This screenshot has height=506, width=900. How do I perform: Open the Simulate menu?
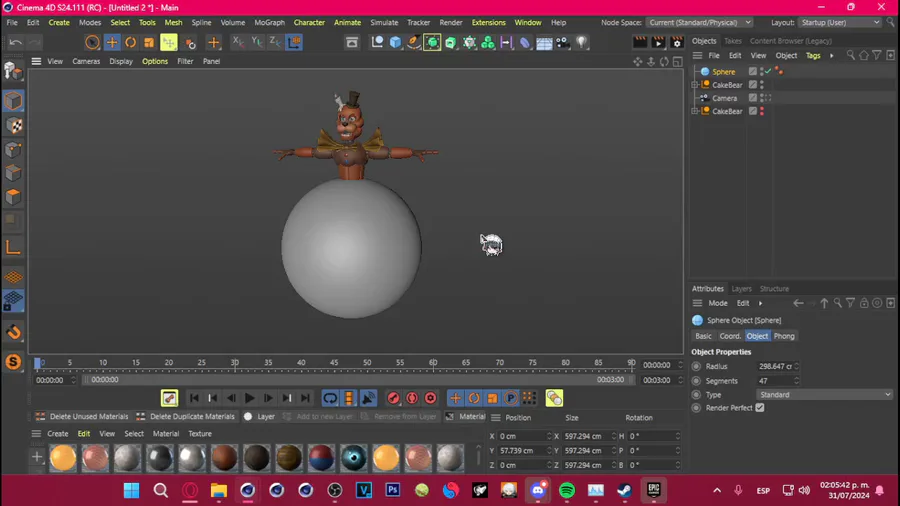pos(384,22)
